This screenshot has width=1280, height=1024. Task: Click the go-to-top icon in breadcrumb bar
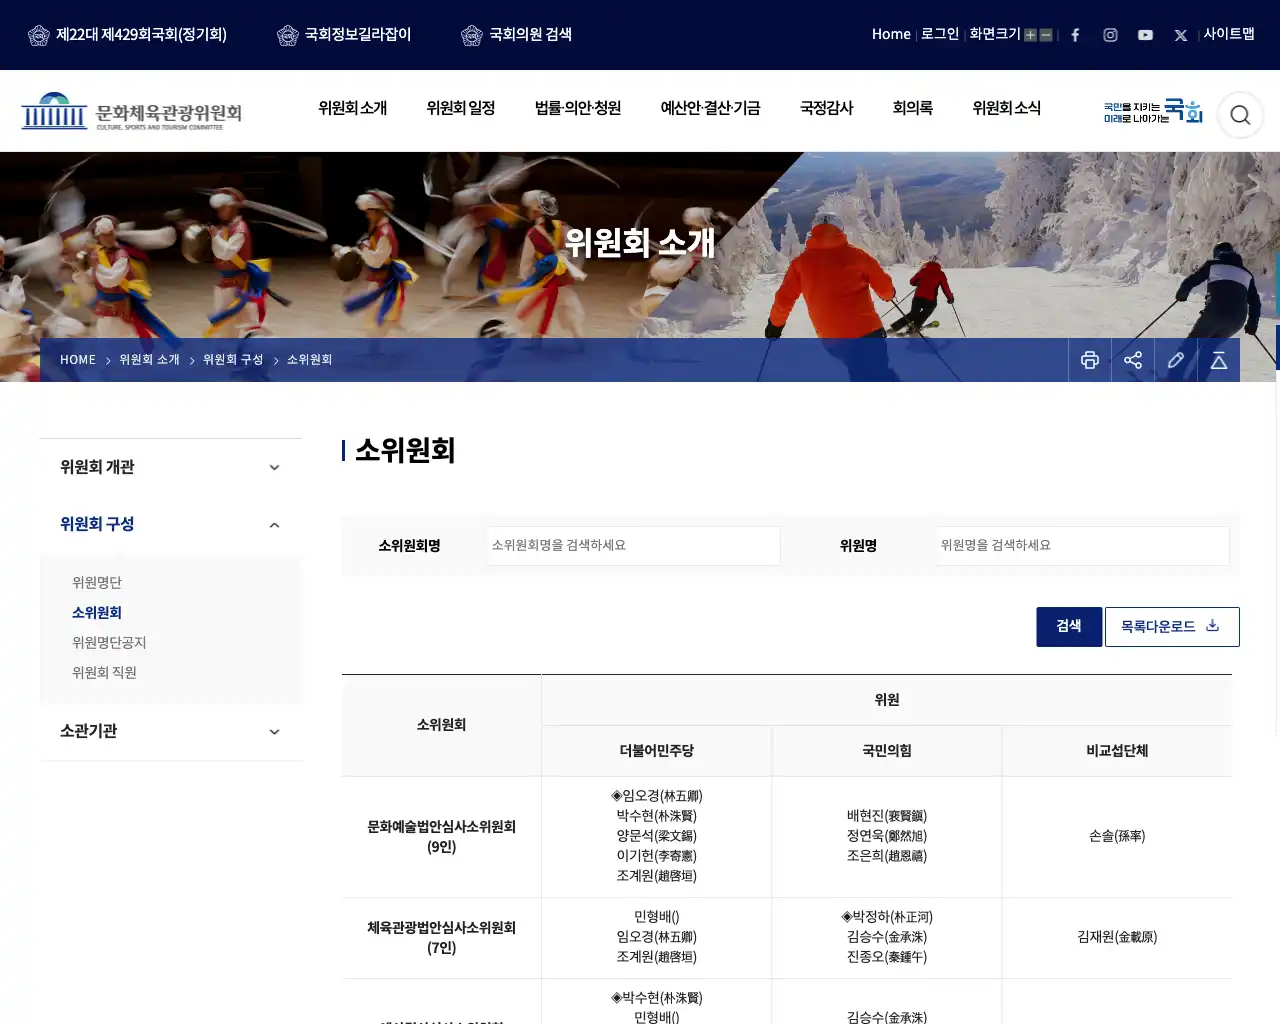[x=1219, y=360]
